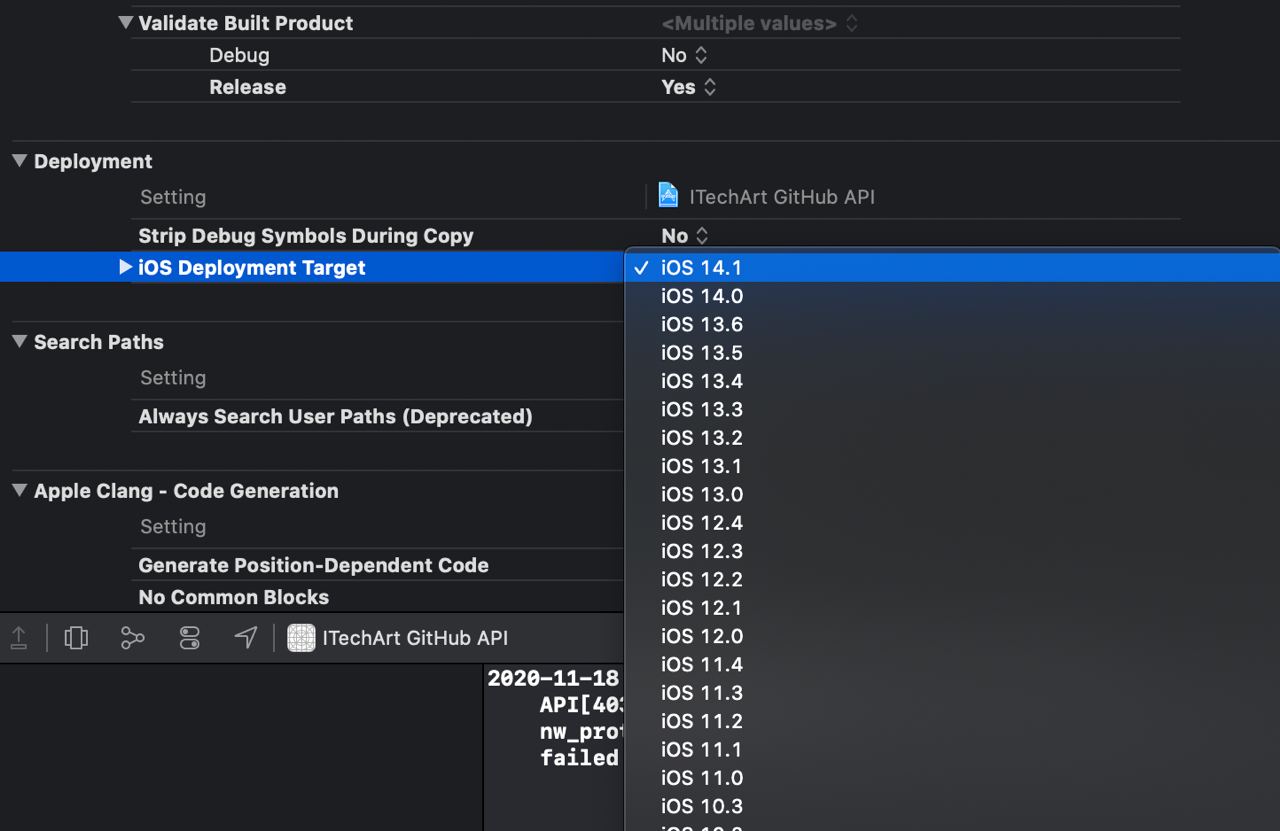The height and width of the screenshot is (831, 1280).
Task: Open the Multiple values popup
Action: (x=760, y=23)
